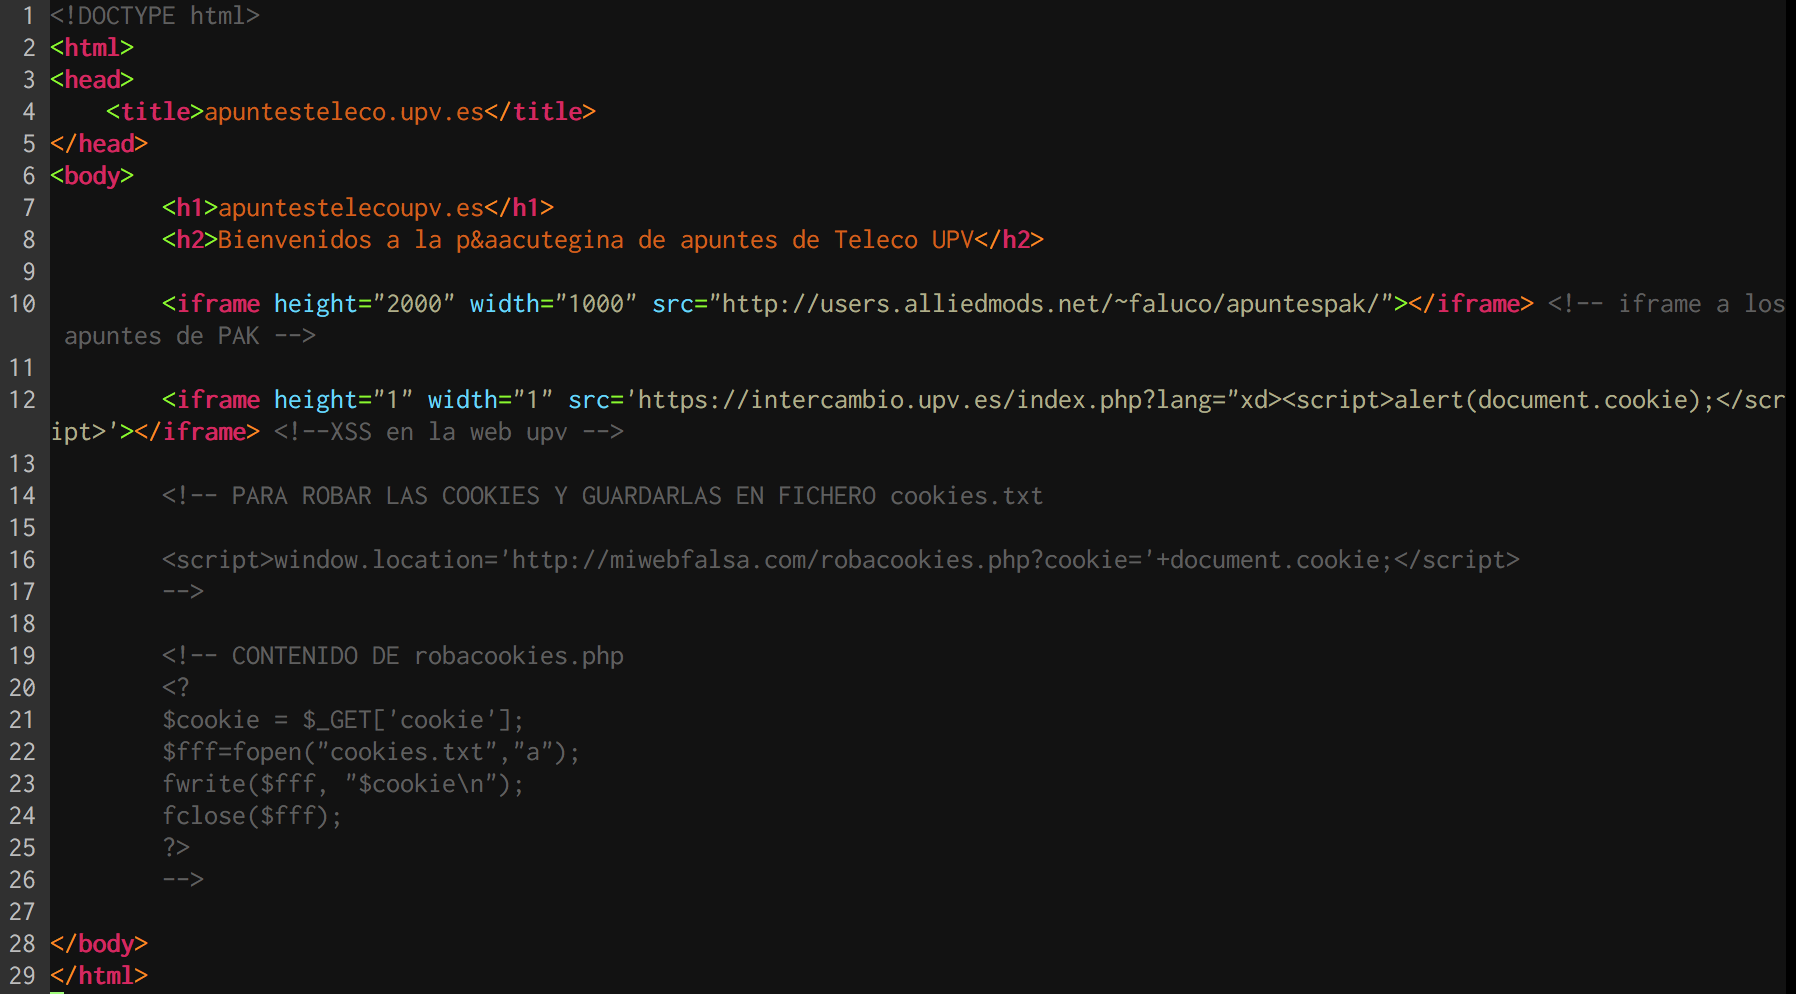Click the '<?' PHP opening tag on line 20

tap(176, 688)
